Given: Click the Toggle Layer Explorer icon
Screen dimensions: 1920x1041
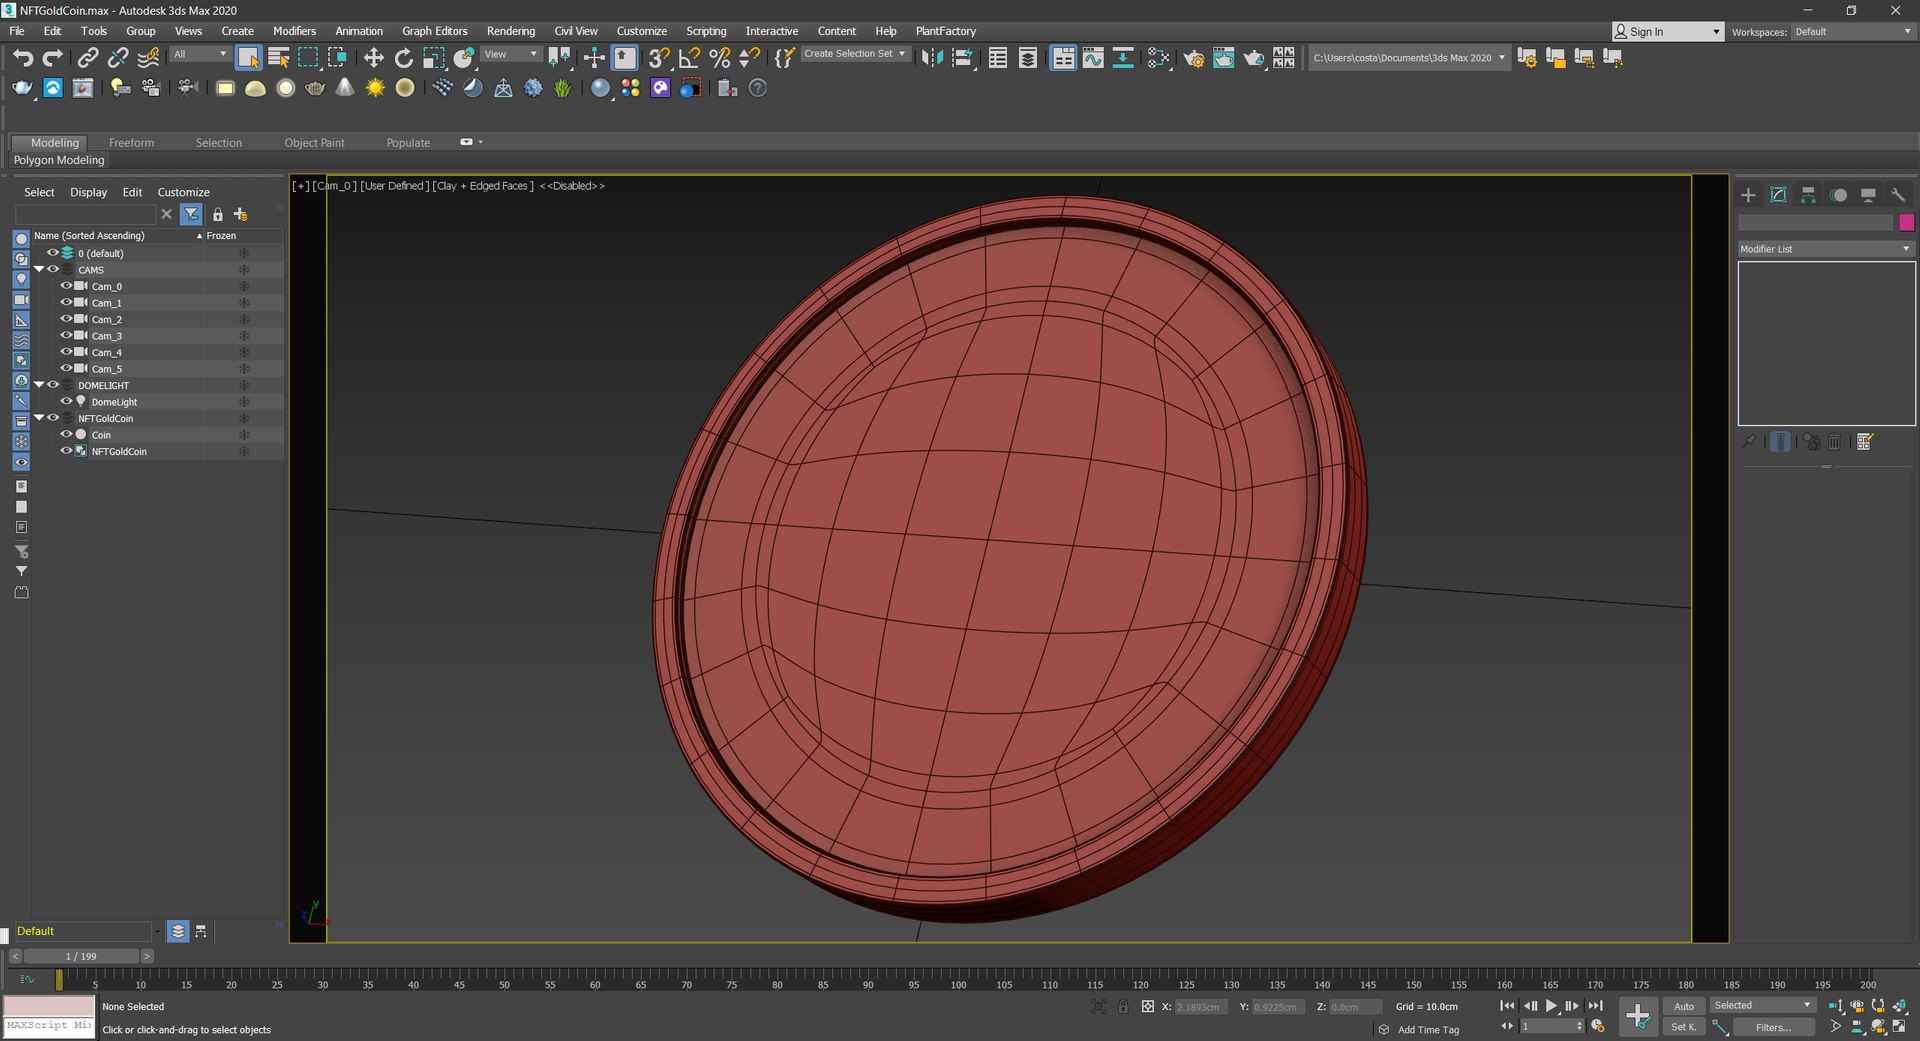Looking at the screenshot, I should click(1028, 58).
